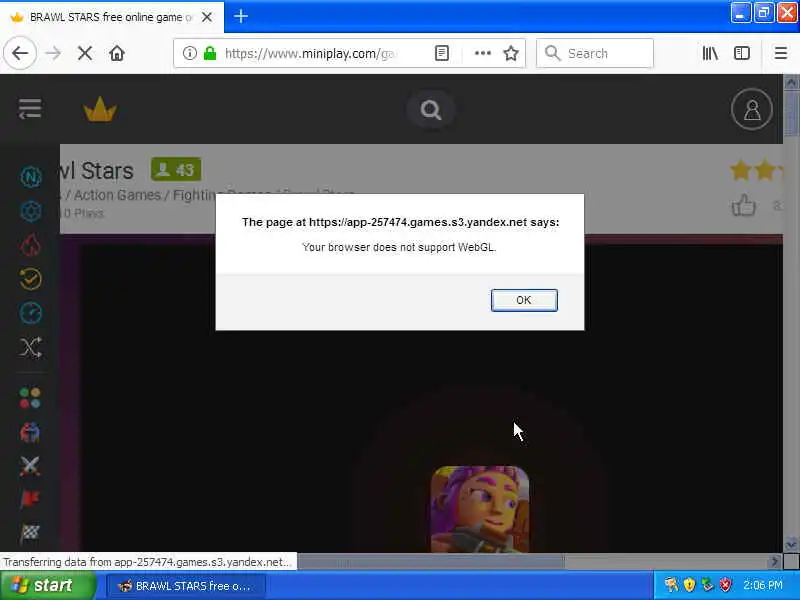Viewport: 800px width, 600px height.
Task: Open the user profile avatar icon
Action: (752, 109)
